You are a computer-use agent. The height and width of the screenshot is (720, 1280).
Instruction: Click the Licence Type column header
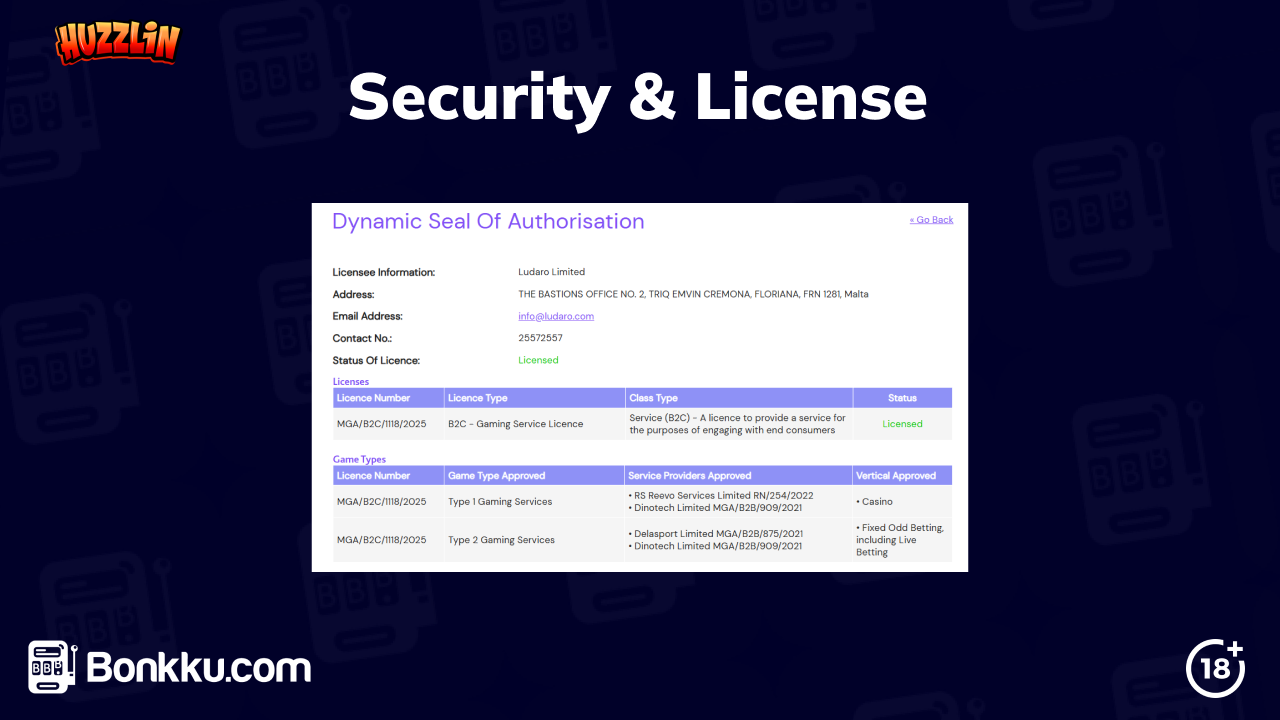click(x=534, y=398)
